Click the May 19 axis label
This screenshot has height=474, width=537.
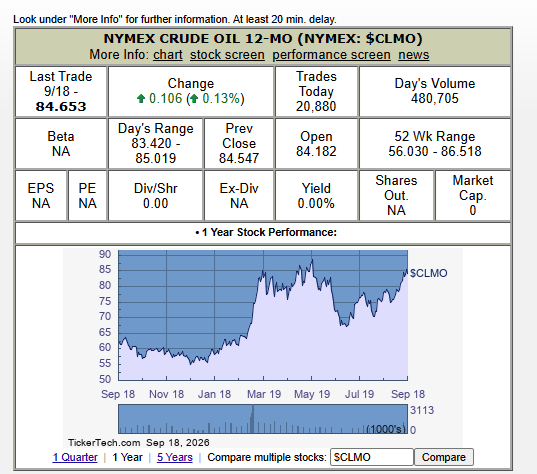[x=312, y=394]
